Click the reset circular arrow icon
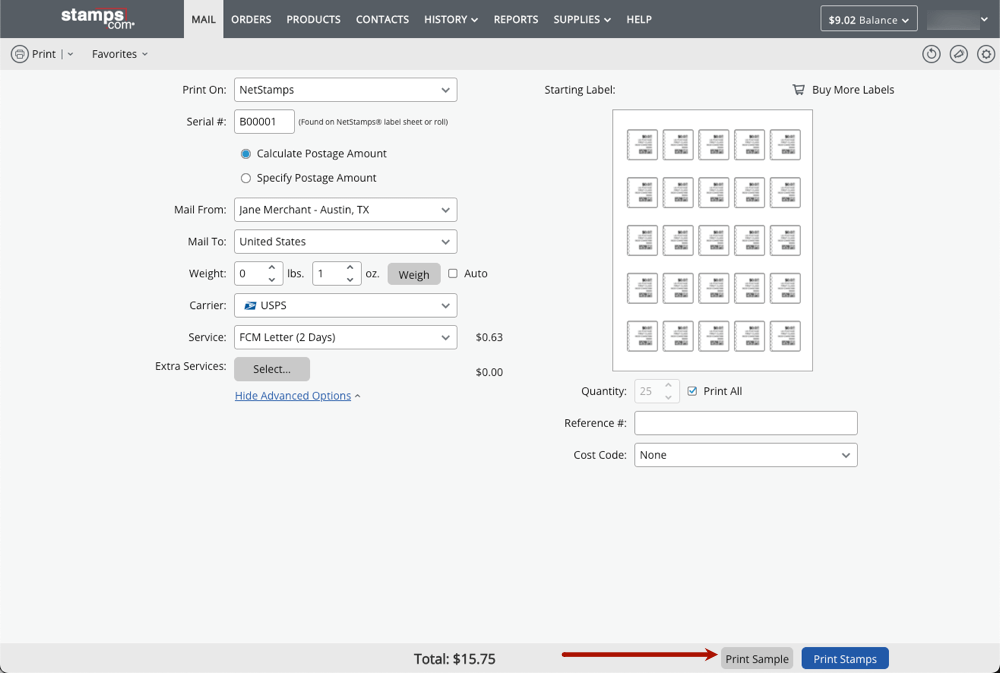This screenshot has width=1000, height=673. 931,54
